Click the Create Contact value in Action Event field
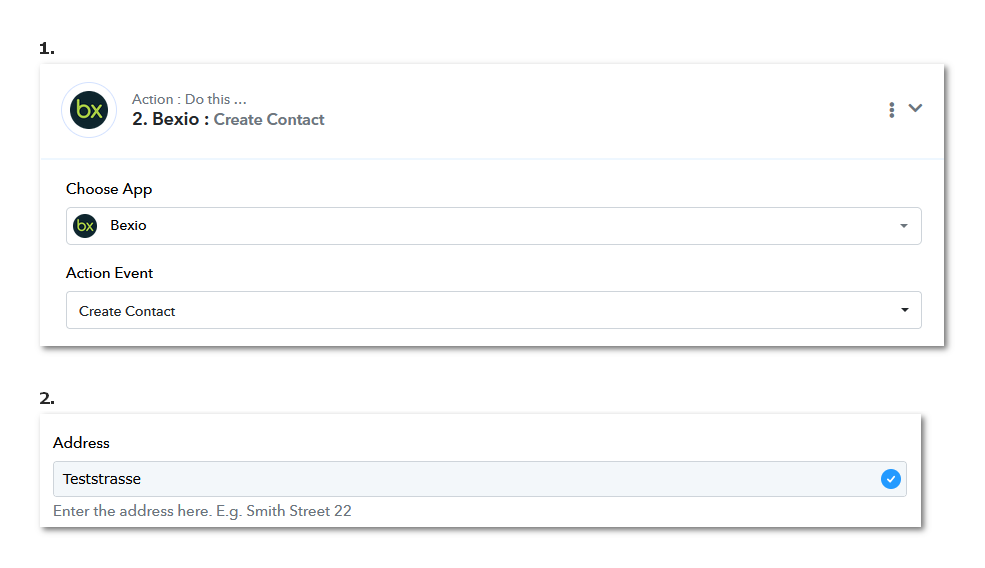The width and height of the screenshot is (985, 568). click(x=127, y=311)
